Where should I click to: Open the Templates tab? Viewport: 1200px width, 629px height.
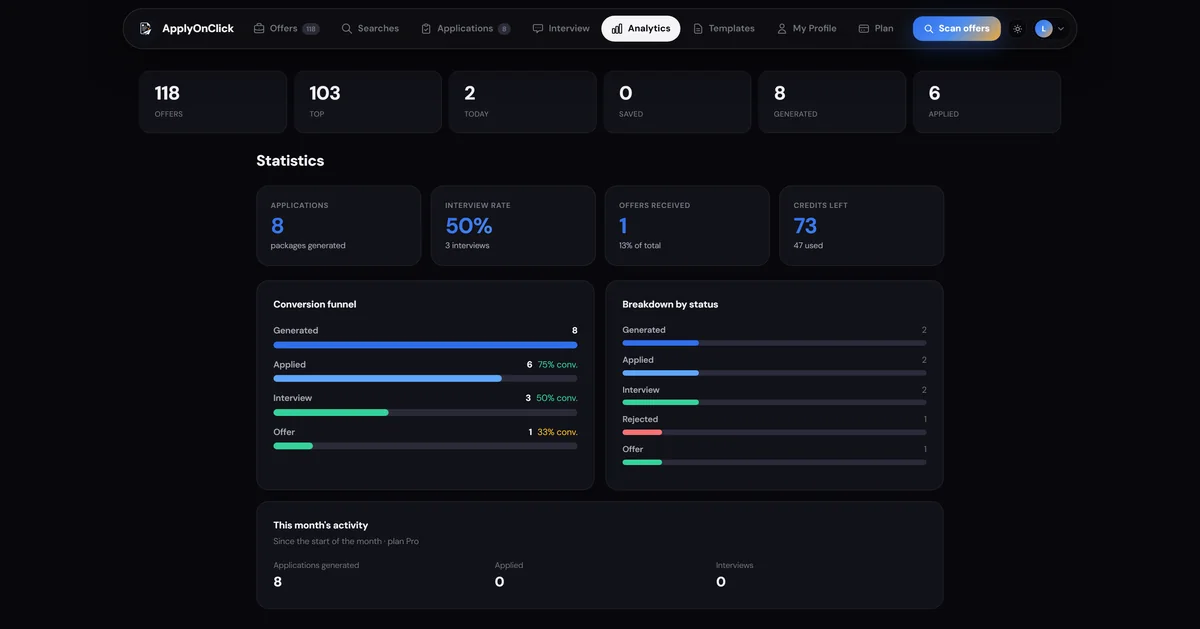pos(724,29)
